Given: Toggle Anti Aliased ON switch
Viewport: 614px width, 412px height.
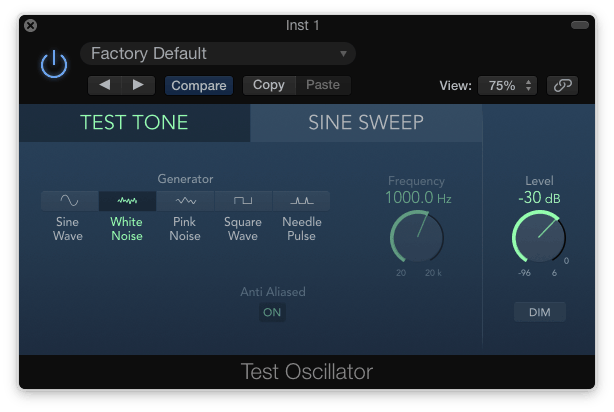Looking at the screenshot, I should tap(272, 313).
